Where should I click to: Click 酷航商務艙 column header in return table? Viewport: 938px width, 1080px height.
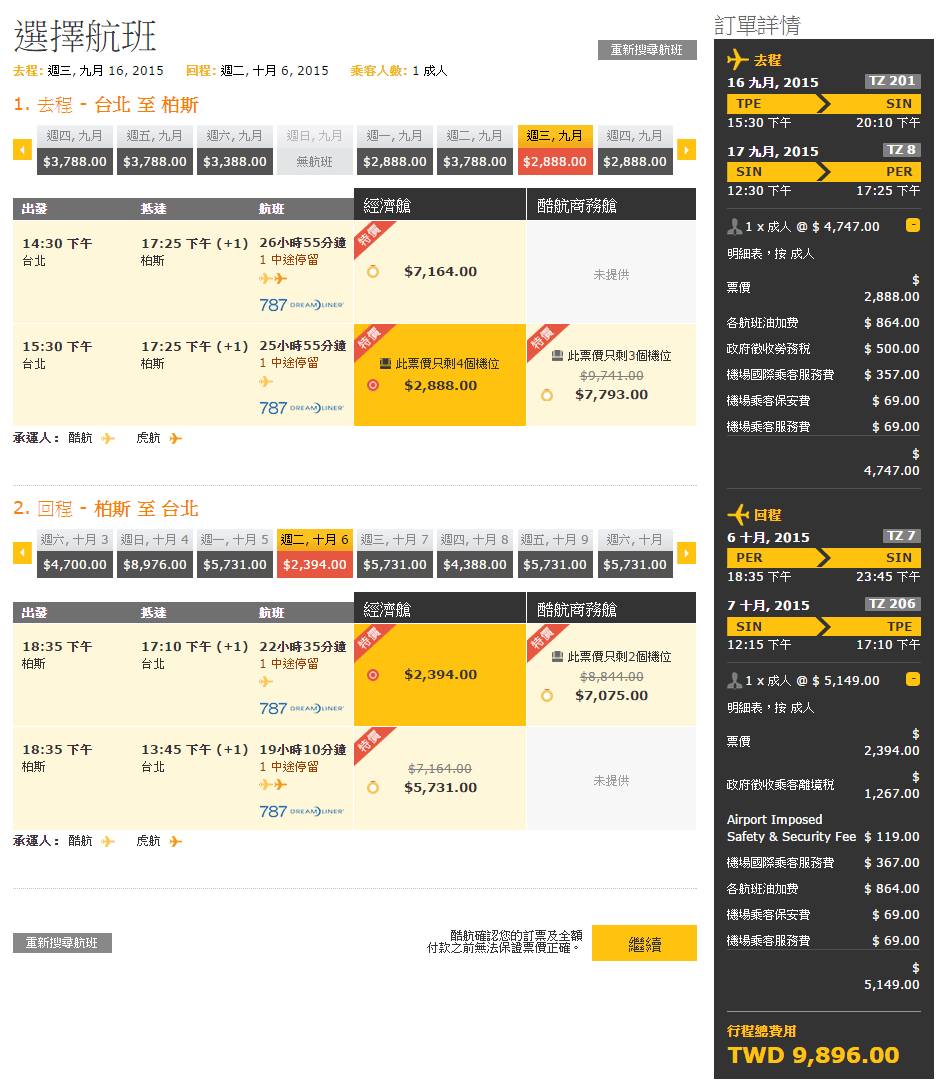[612, 609]
